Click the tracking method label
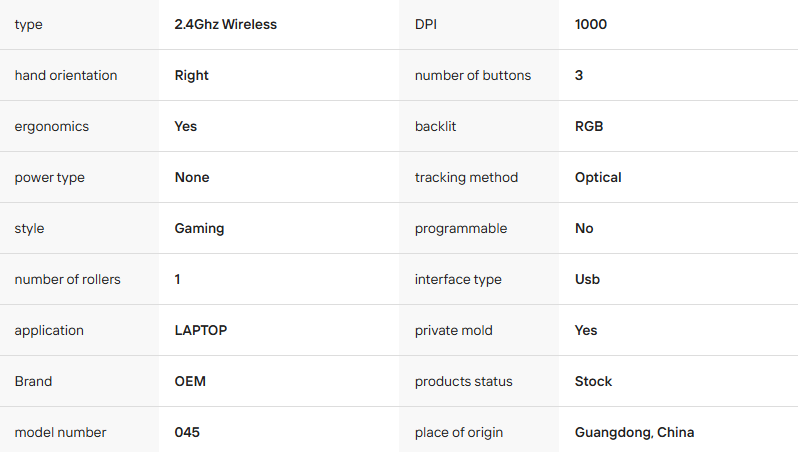This screenshot has width=798, height=452. (466, 177)
